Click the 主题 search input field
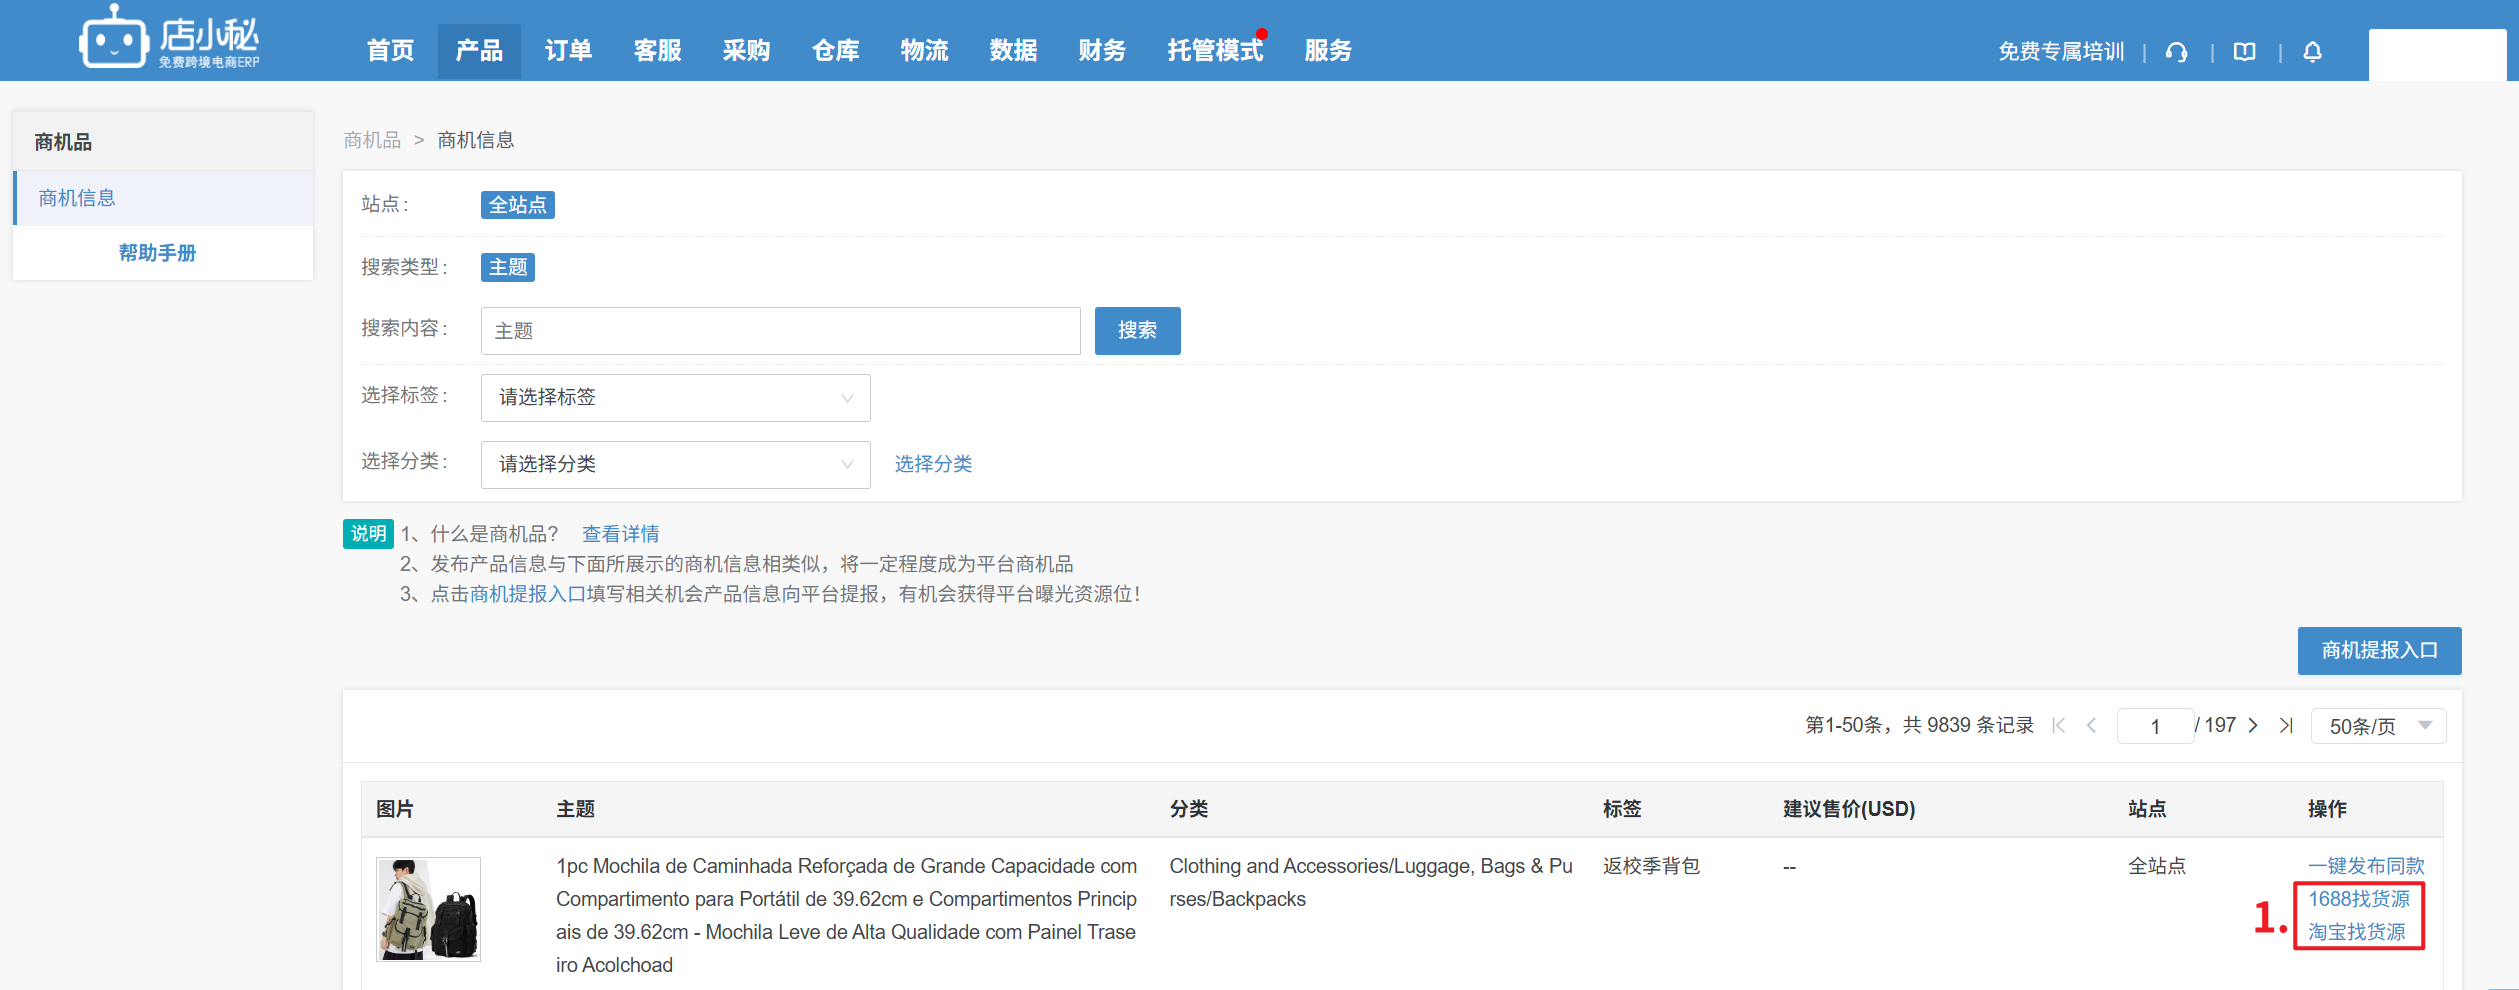The height and width of the screenshot is (990, 2519). coord(780,331)
